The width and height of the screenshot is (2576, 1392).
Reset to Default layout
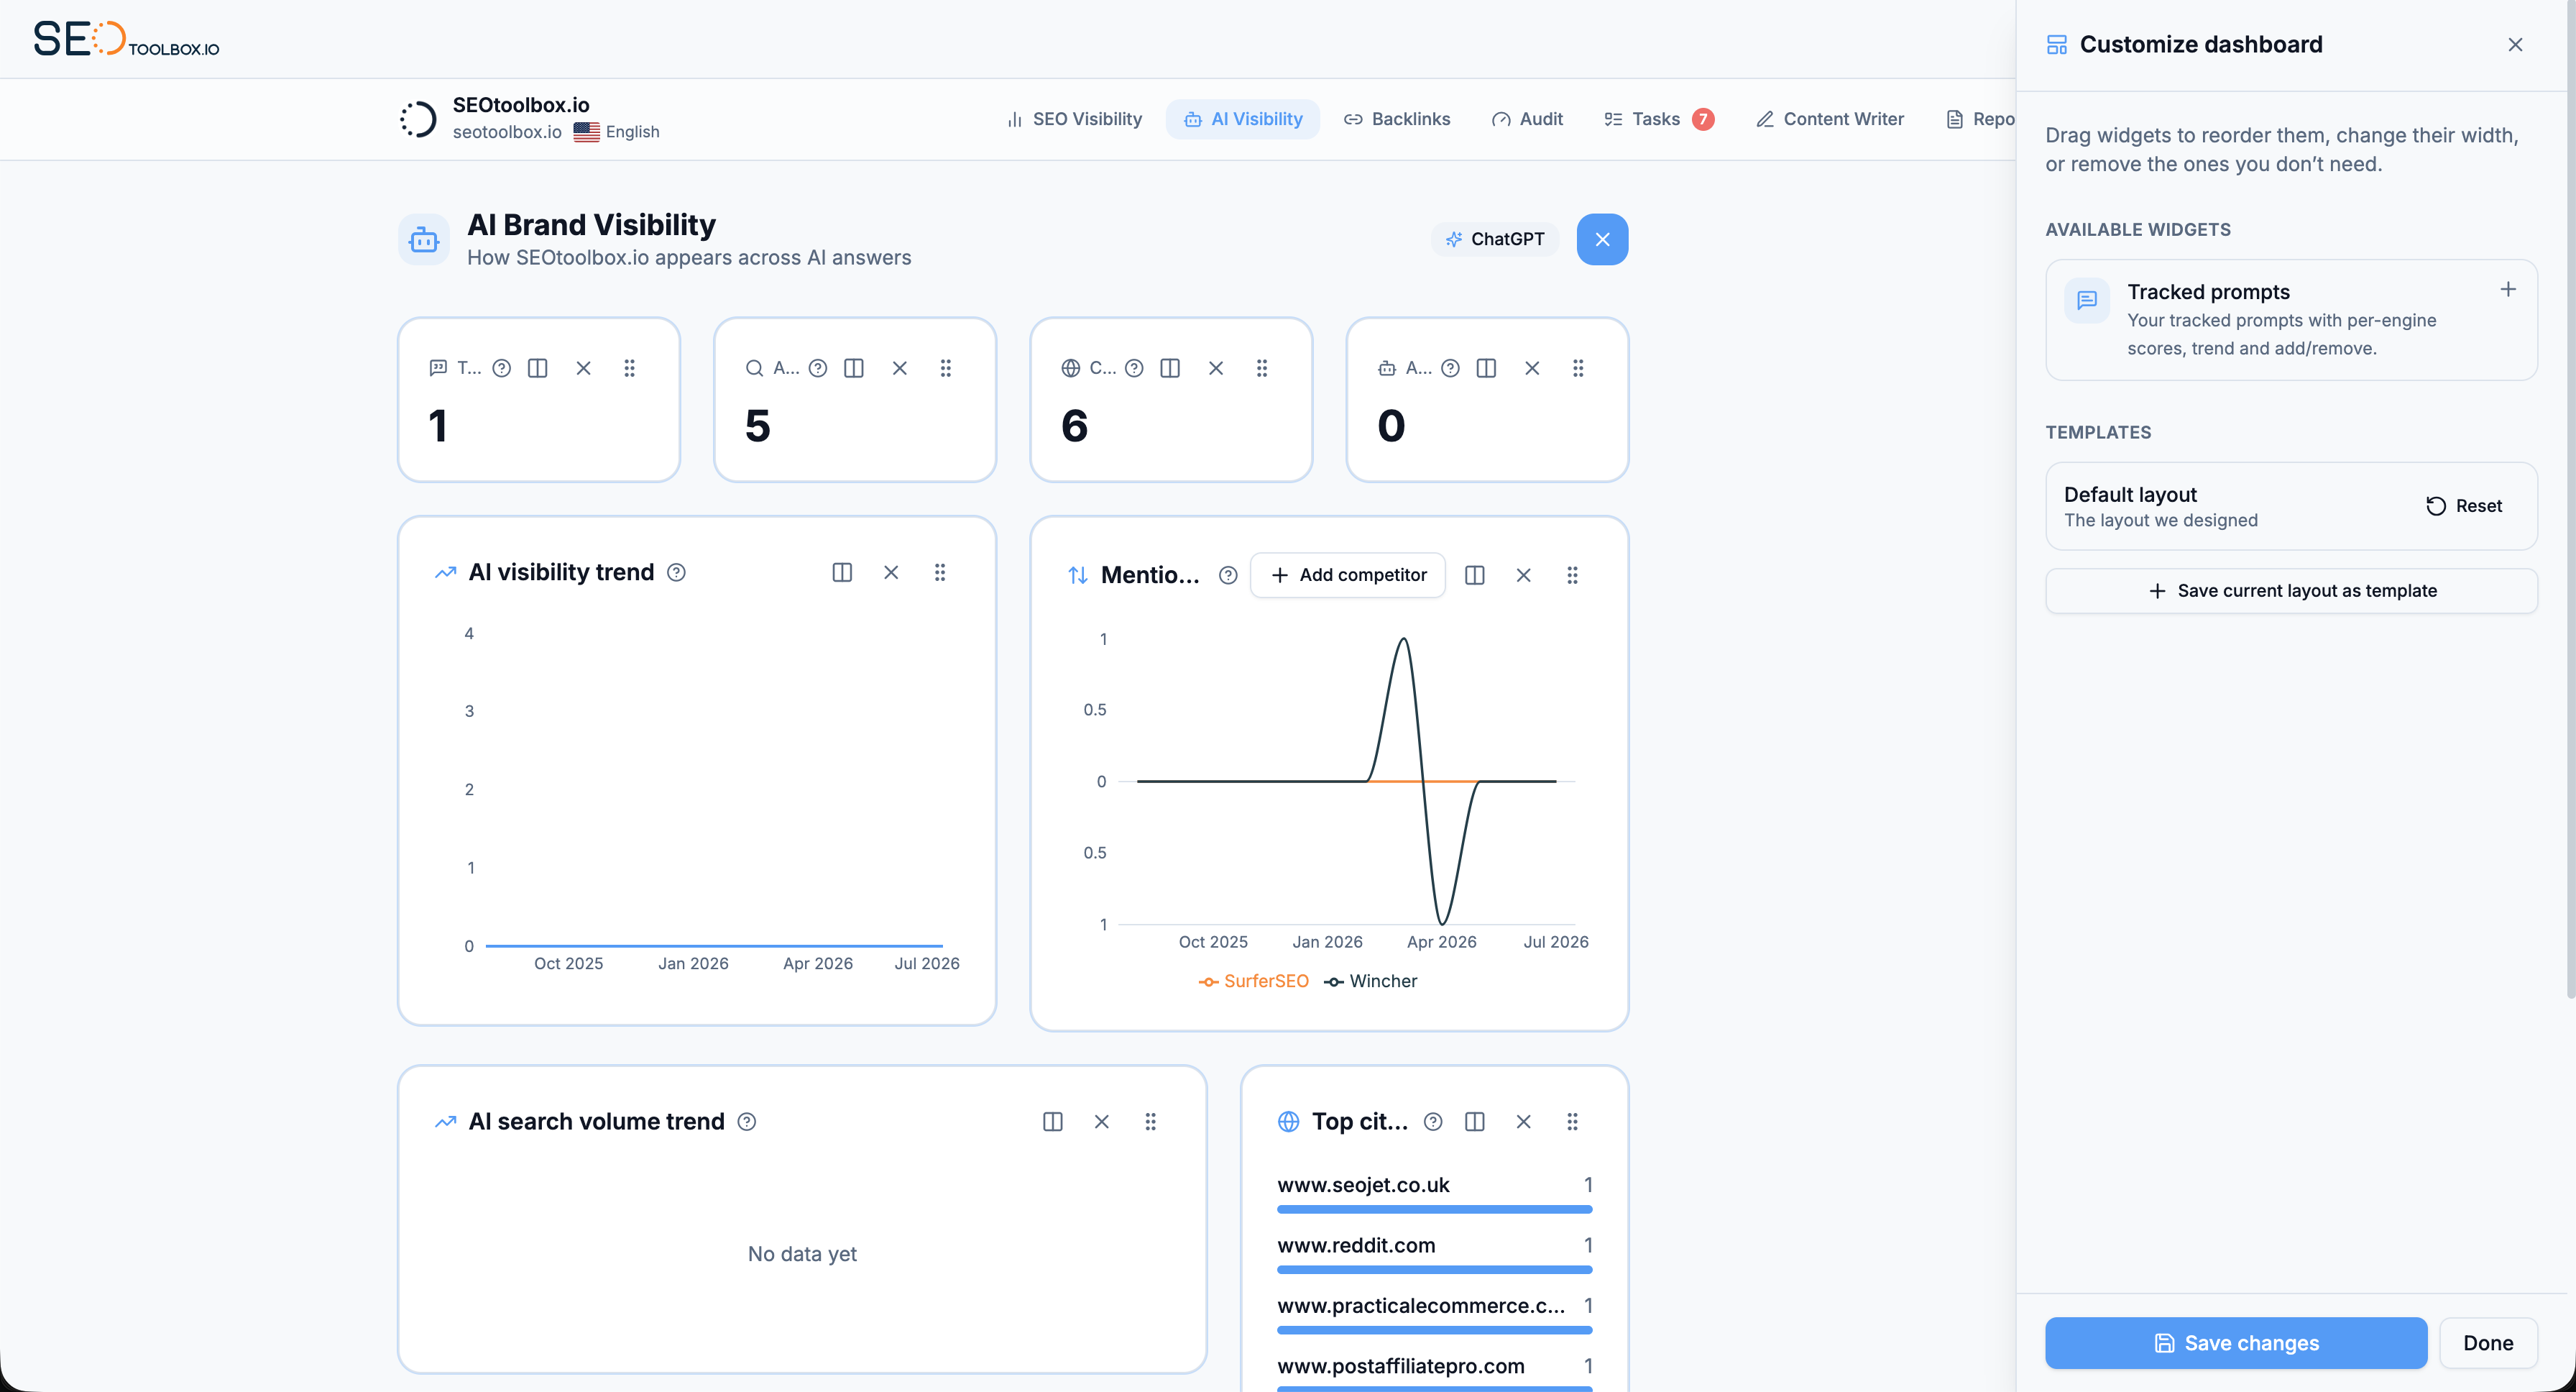click(x=2464, y=506)
